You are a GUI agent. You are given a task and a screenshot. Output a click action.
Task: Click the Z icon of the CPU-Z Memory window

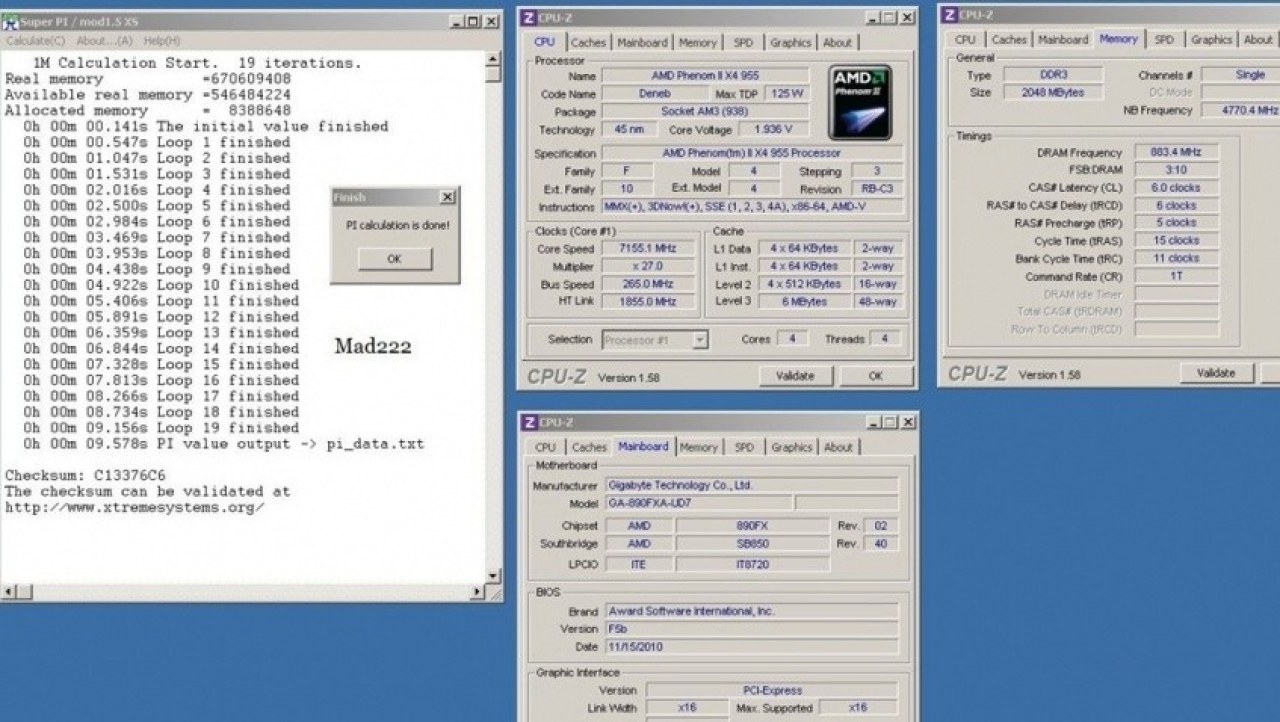click(x=950, y=14)
